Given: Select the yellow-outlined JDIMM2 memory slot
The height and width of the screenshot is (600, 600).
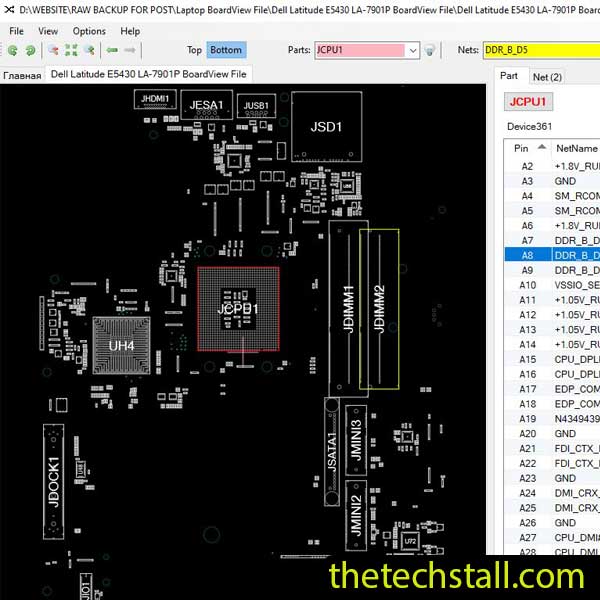Looking at the screenshot, I should [379, 309].
